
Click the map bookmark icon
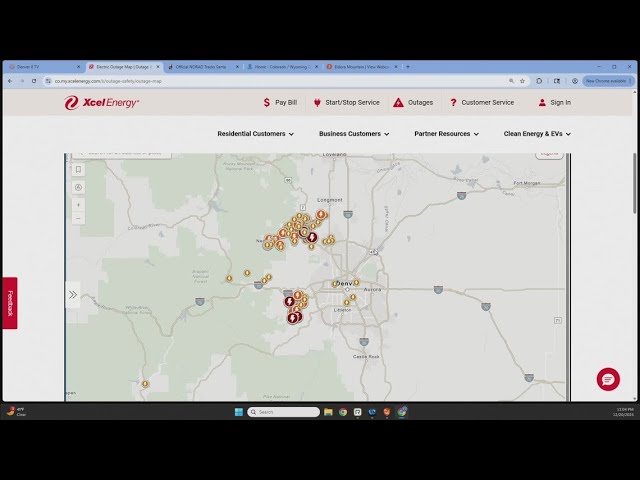tap(78, 169)
